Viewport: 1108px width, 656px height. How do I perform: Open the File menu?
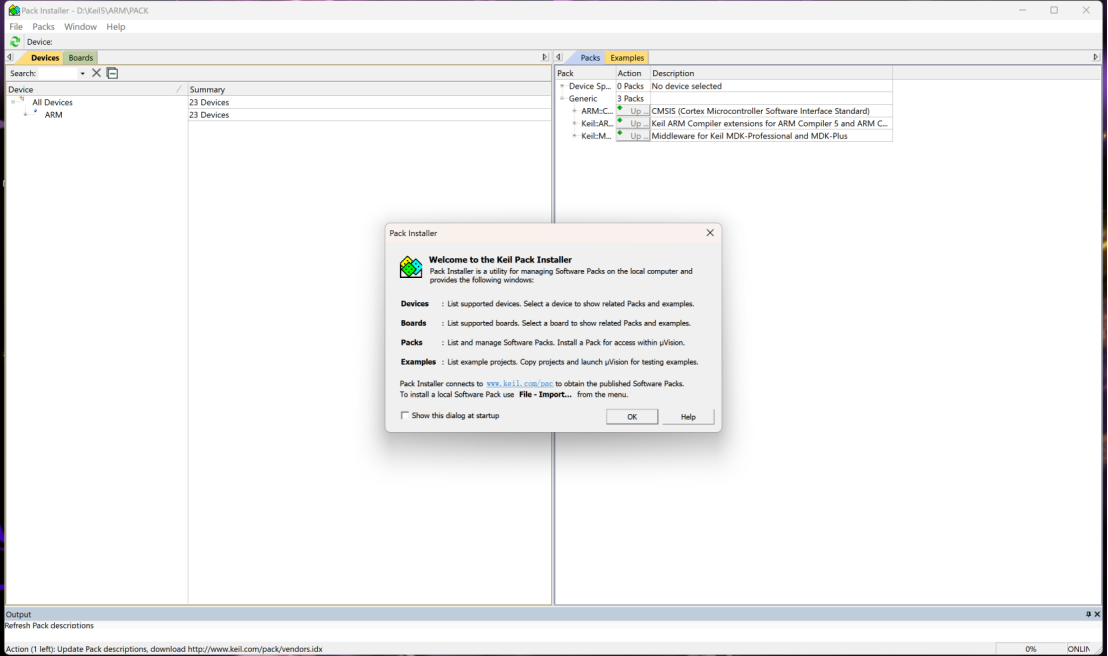[16, 27]
